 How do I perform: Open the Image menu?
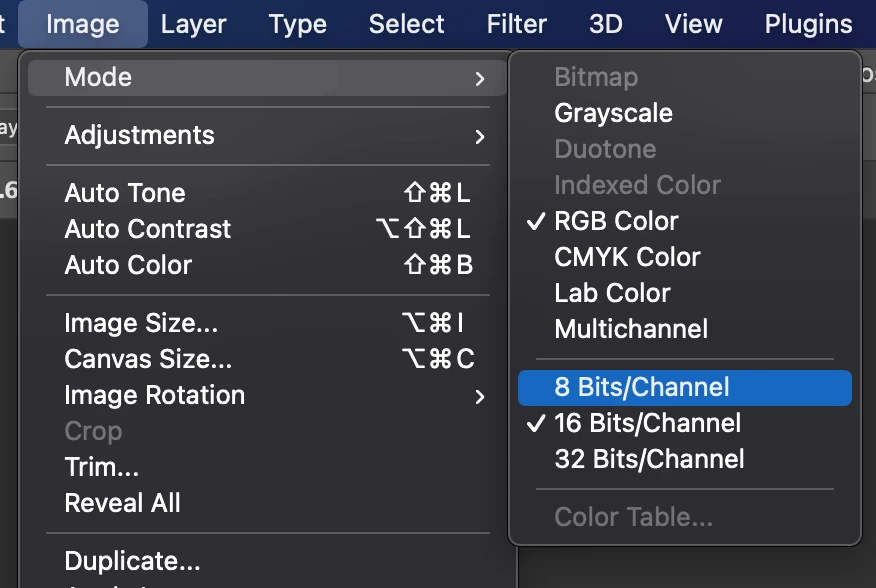[x=83, y=24]
